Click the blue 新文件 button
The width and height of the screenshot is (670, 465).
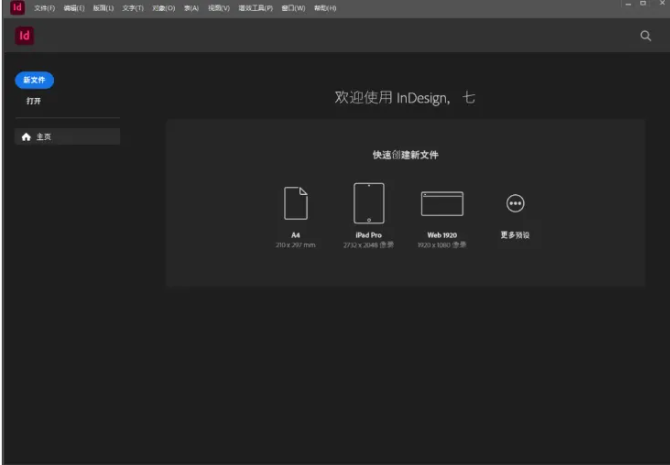coord(34,80)
